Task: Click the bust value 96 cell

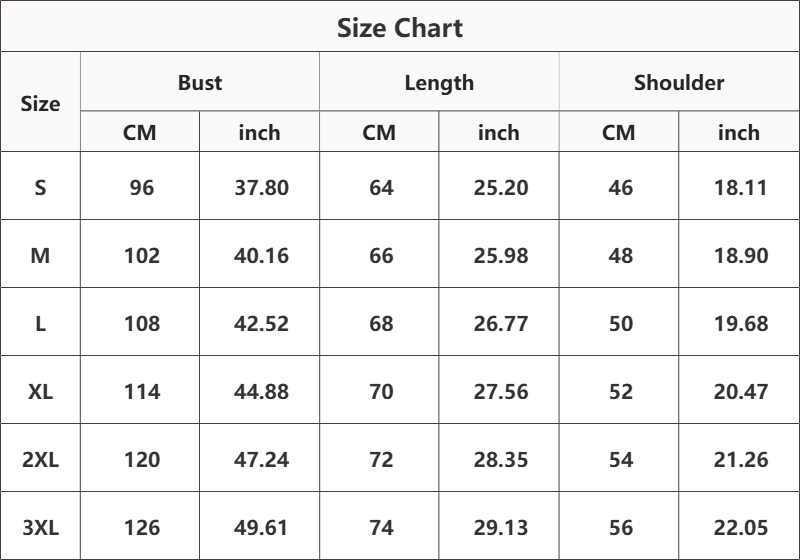Action: point(140,186)
